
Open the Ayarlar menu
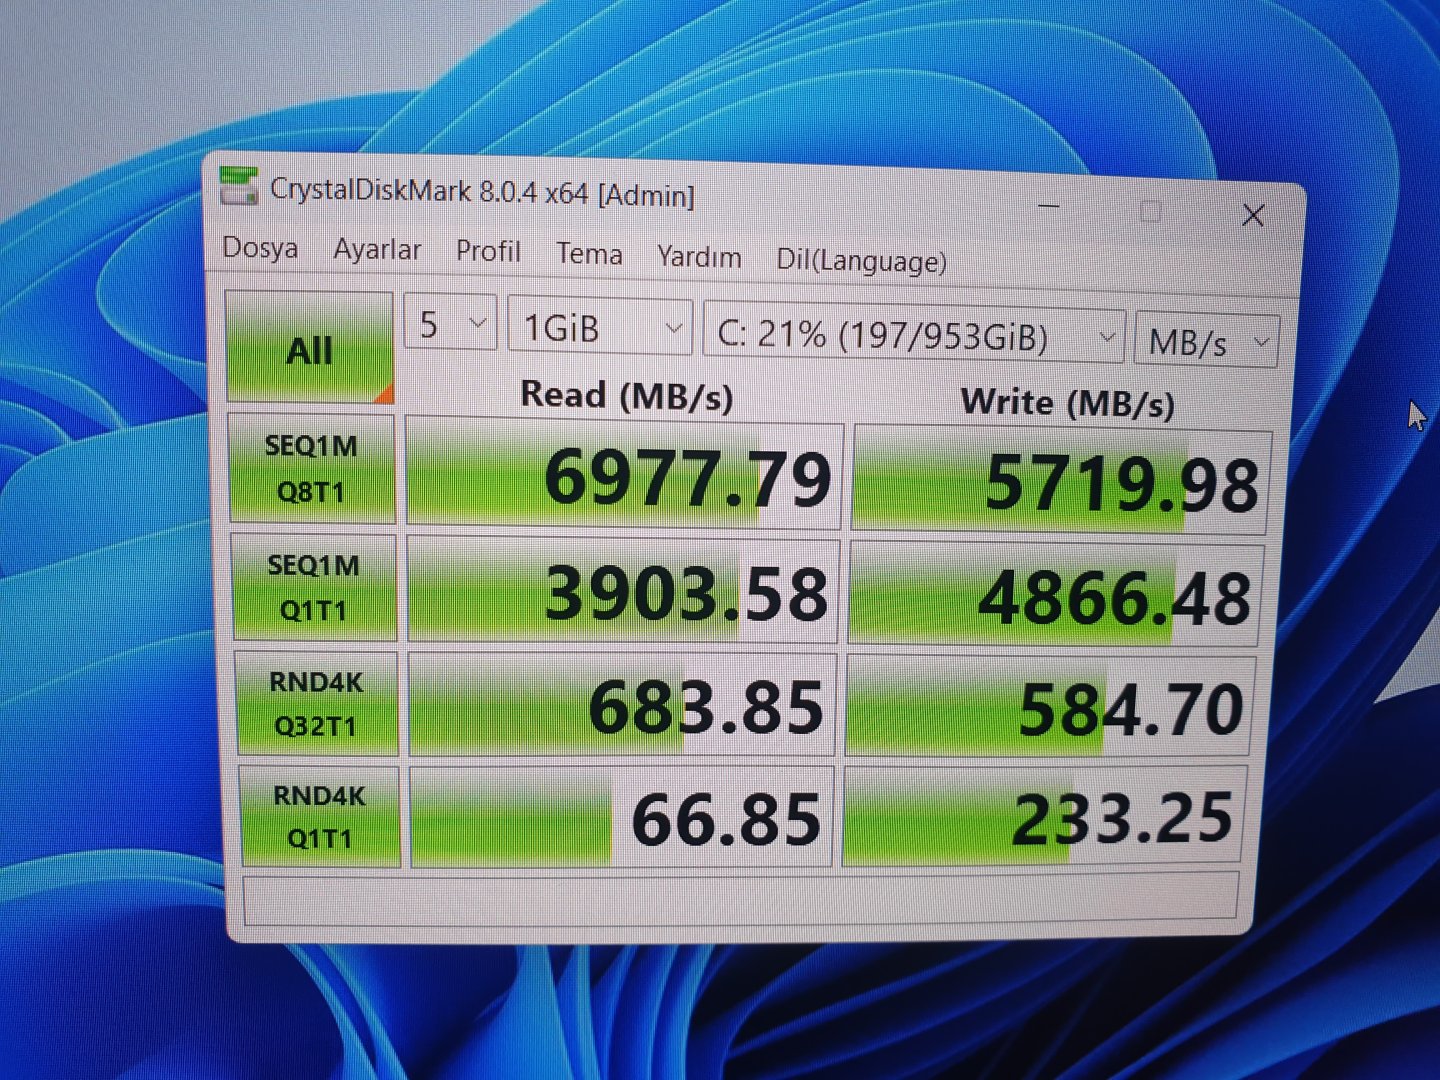[377, 249]
